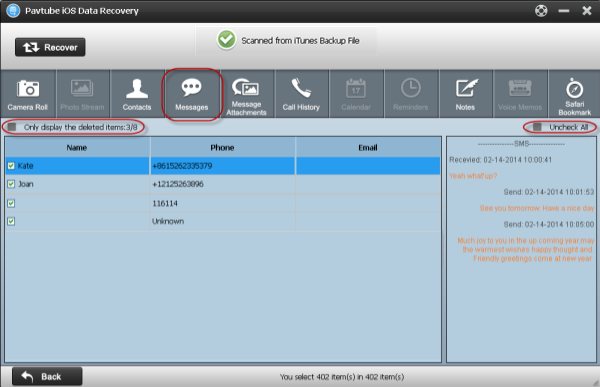Click the Send 02-14-2014 10:05:00 timestamp
This screenshot has width=600, height=387.
(x=549, y=224)
